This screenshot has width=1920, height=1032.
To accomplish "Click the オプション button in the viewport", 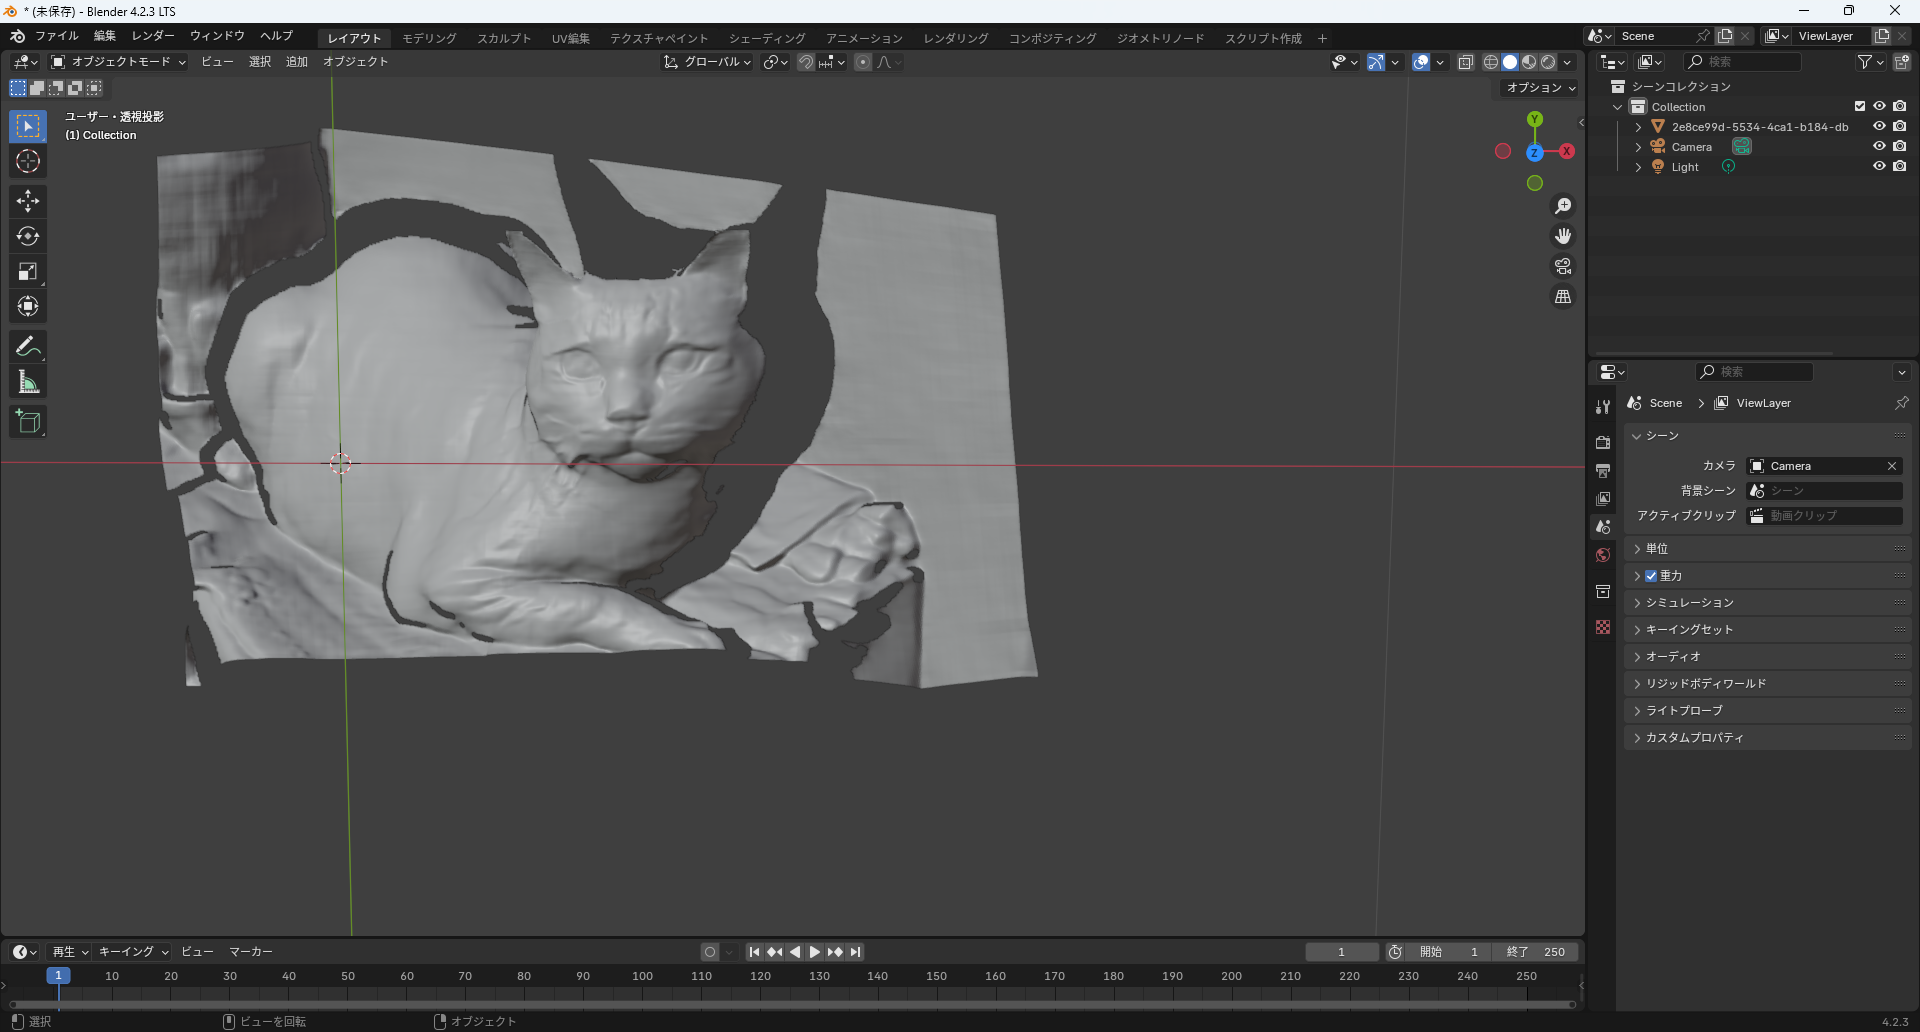I will [1540, 88].
